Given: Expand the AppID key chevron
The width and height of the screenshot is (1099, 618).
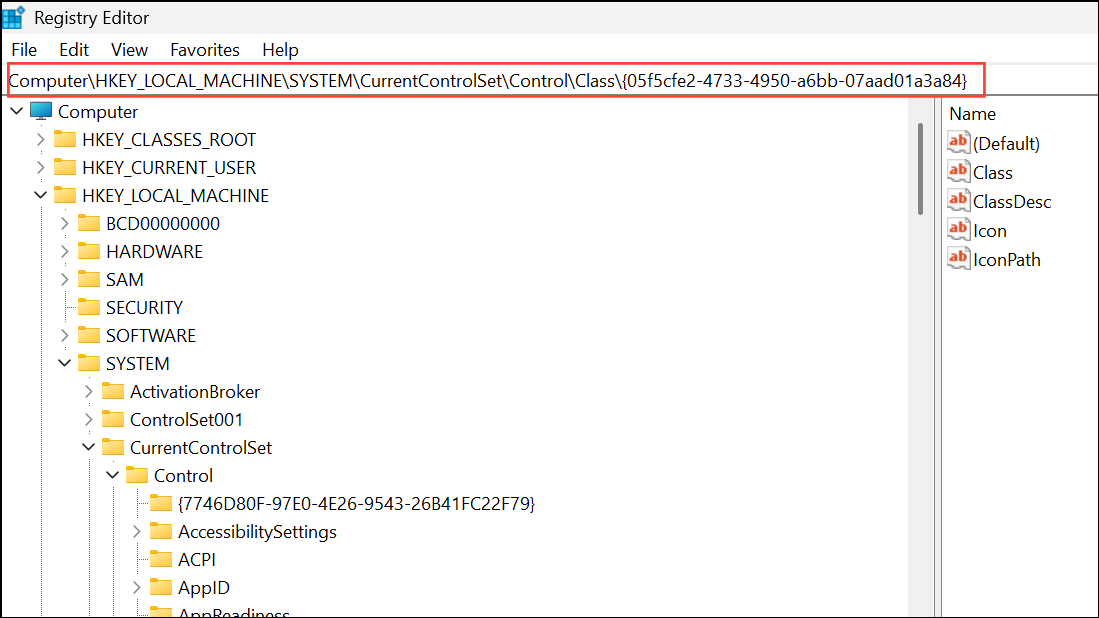Looking at the screenshot, I should point(137,588).
